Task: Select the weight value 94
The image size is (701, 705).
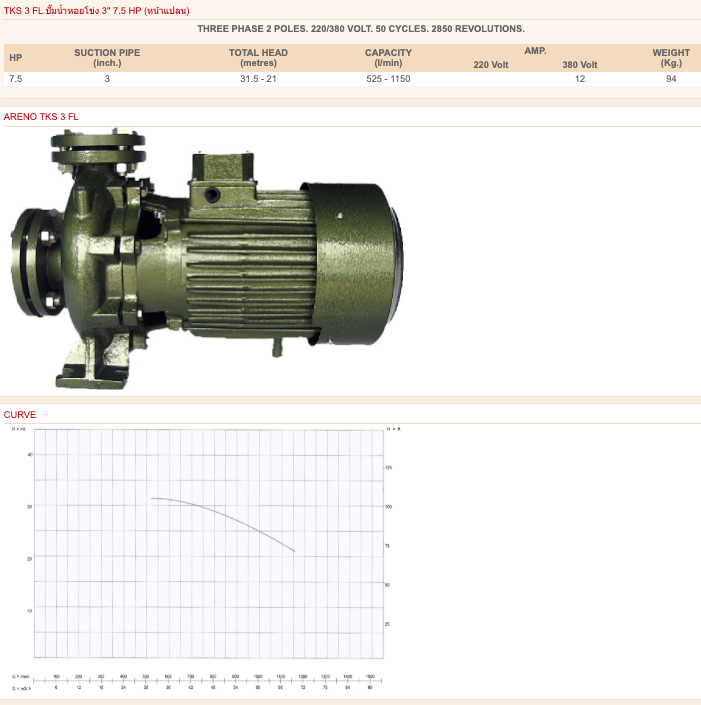Action: pos(671,79)
